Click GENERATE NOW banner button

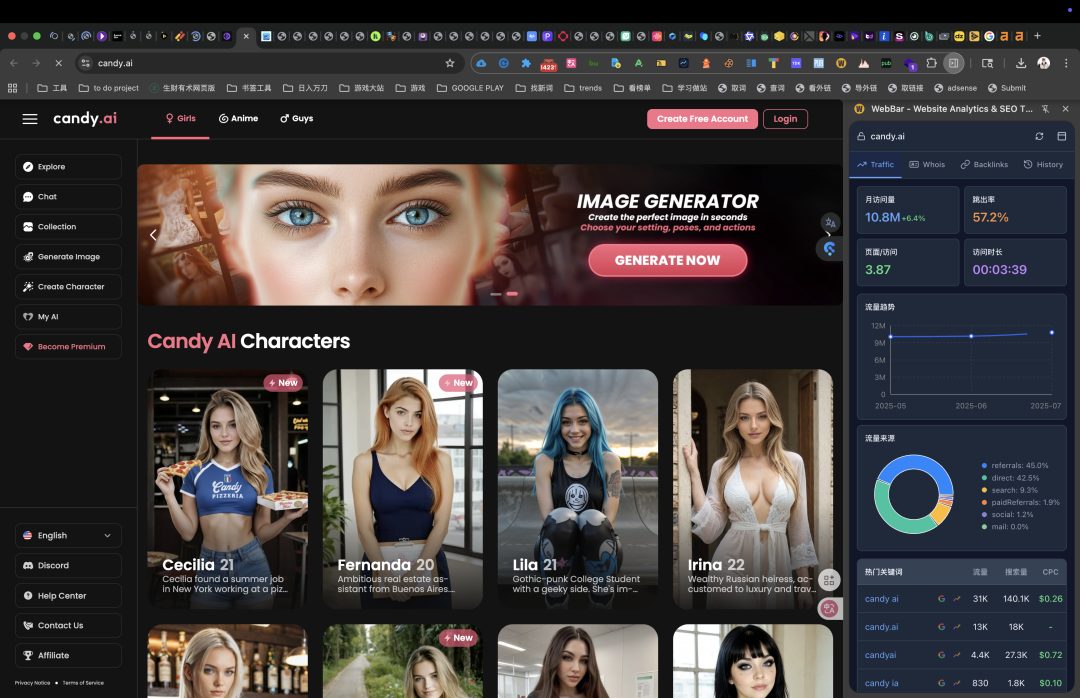[667, 260]
